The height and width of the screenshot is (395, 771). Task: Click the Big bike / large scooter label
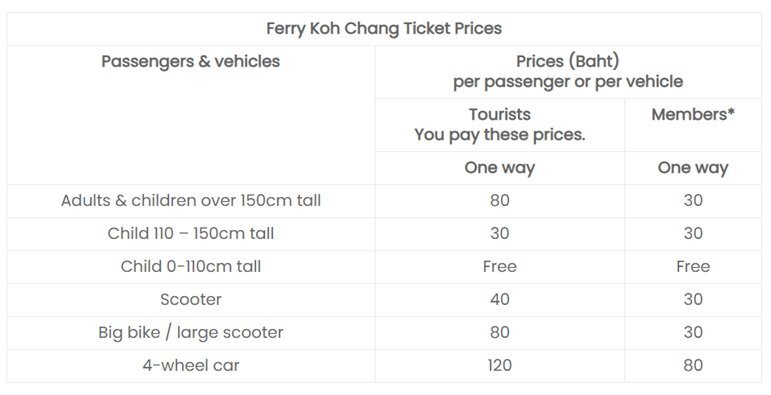click(191, 333)
